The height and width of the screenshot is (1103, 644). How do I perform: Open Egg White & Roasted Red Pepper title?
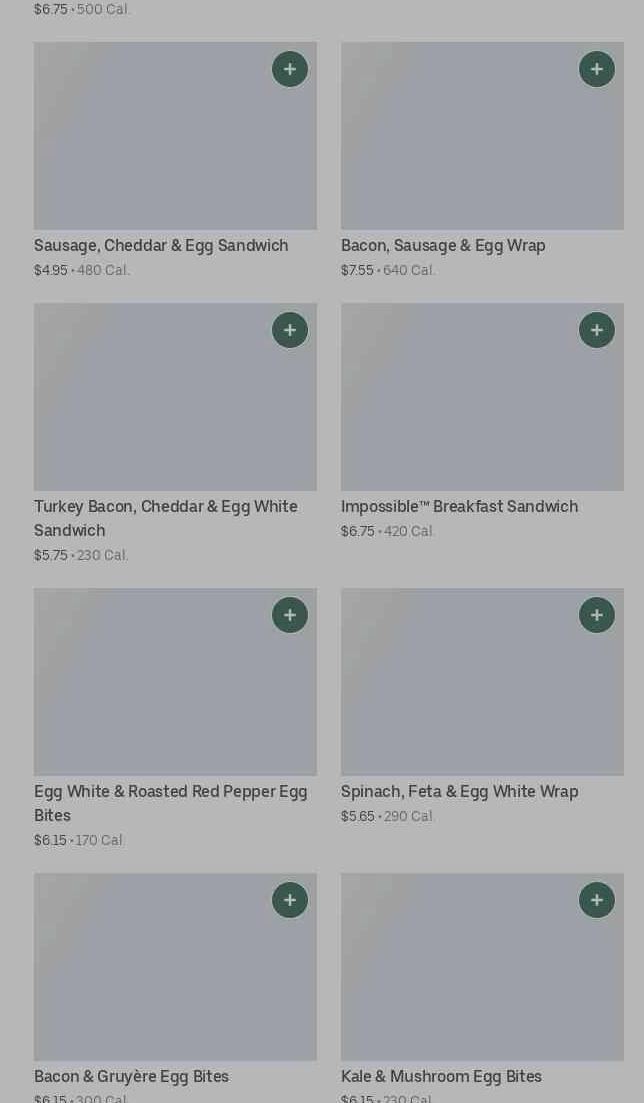pyautogui.click(x=171, y=803)
